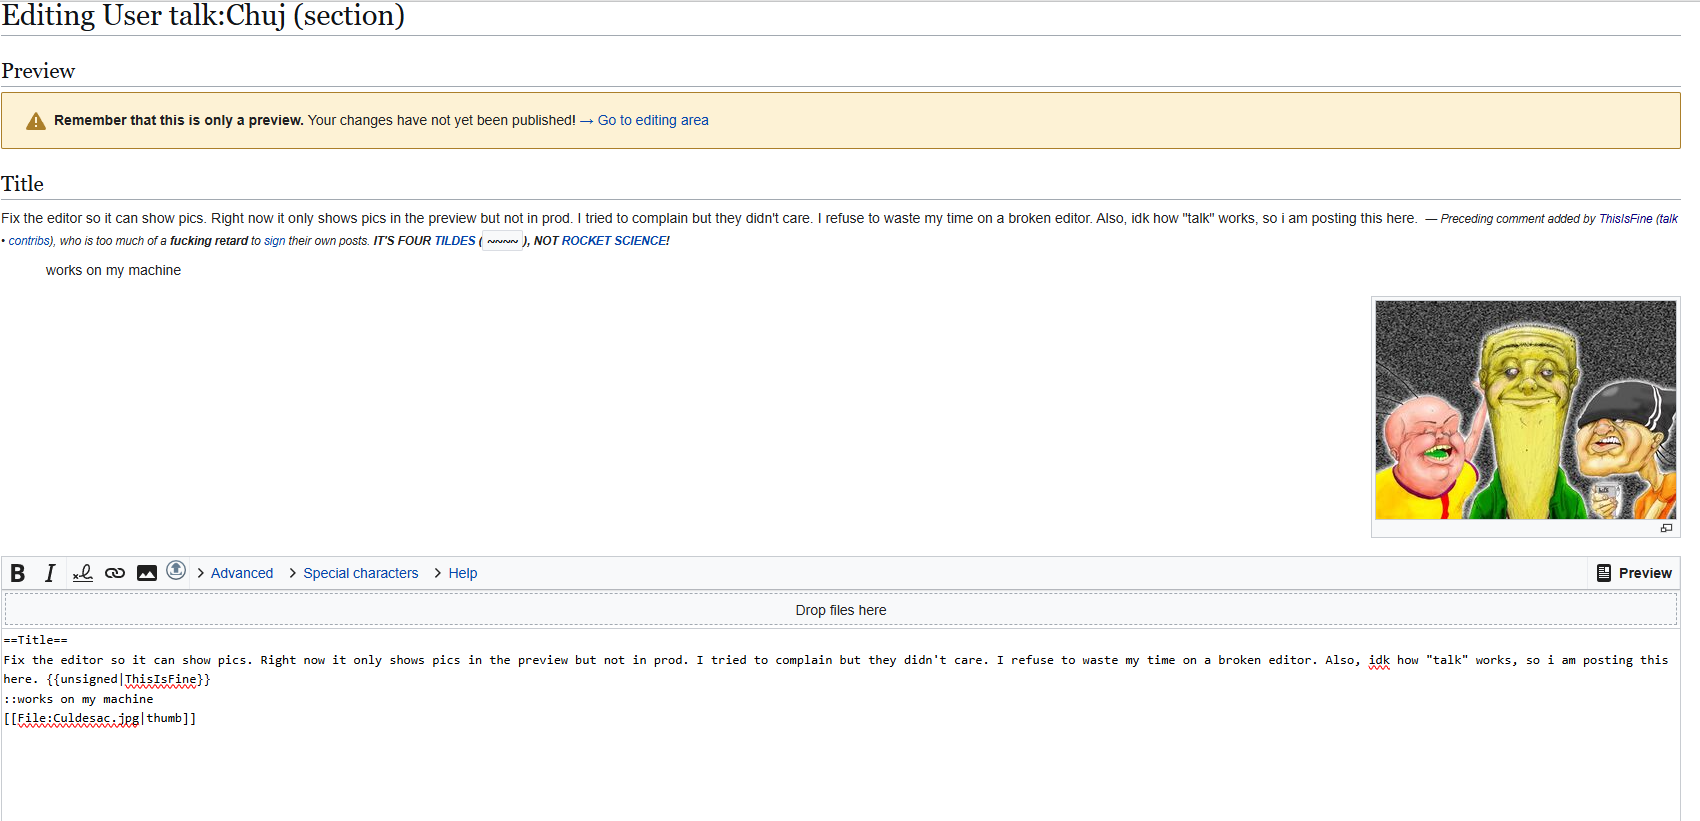1700x821 pixels.
Task: Insert an embedded file image icon
Action: tap(147, 573)
